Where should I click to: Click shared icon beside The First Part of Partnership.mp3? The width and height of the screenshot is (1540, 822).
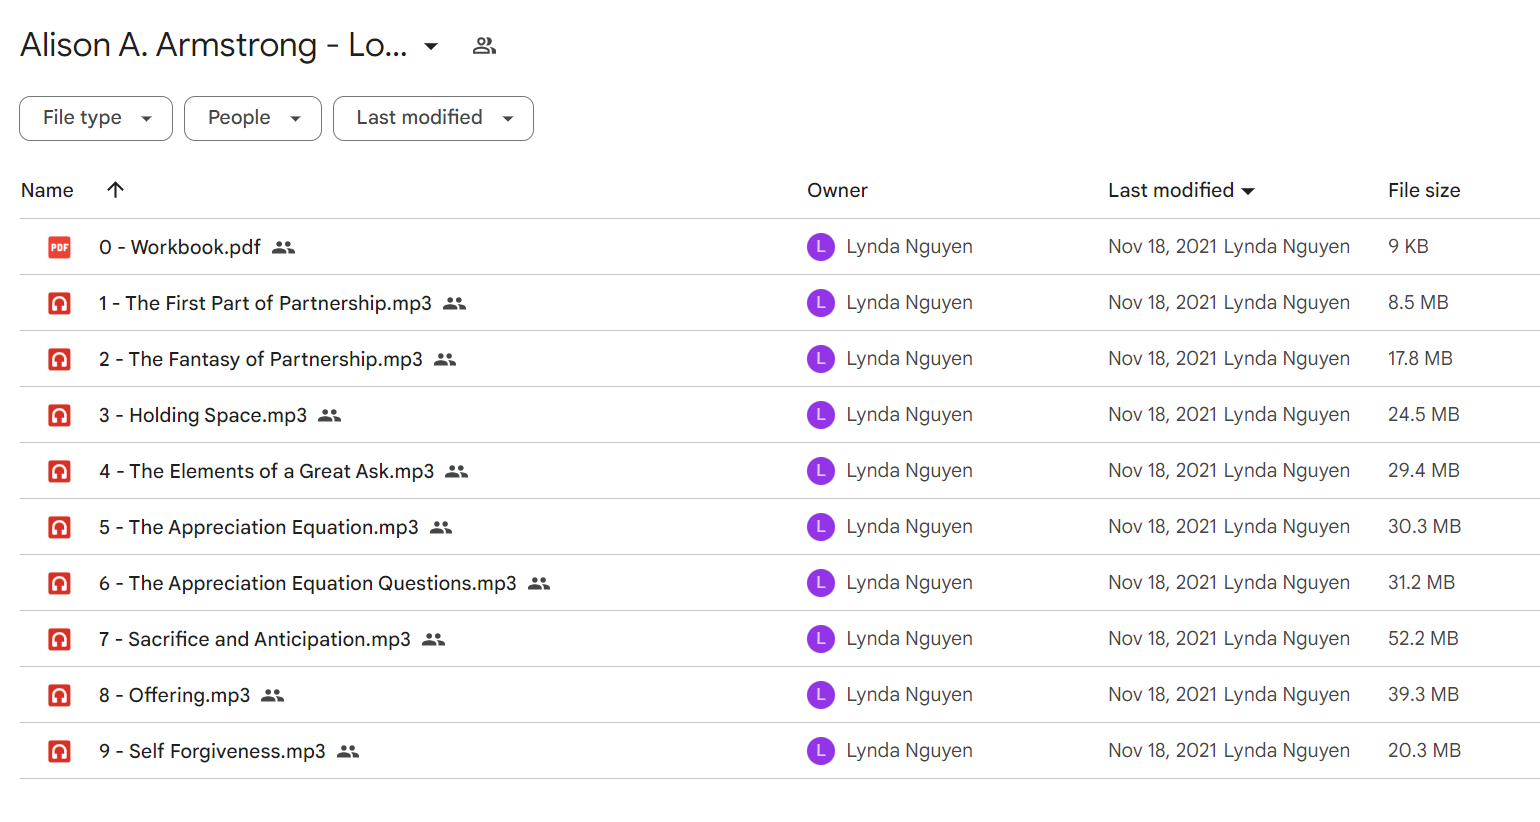(455, 303)
